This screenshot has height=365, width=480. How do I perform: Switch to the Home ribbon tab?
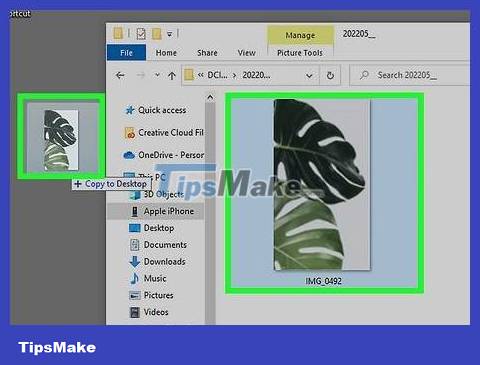(x=166, y=53)
